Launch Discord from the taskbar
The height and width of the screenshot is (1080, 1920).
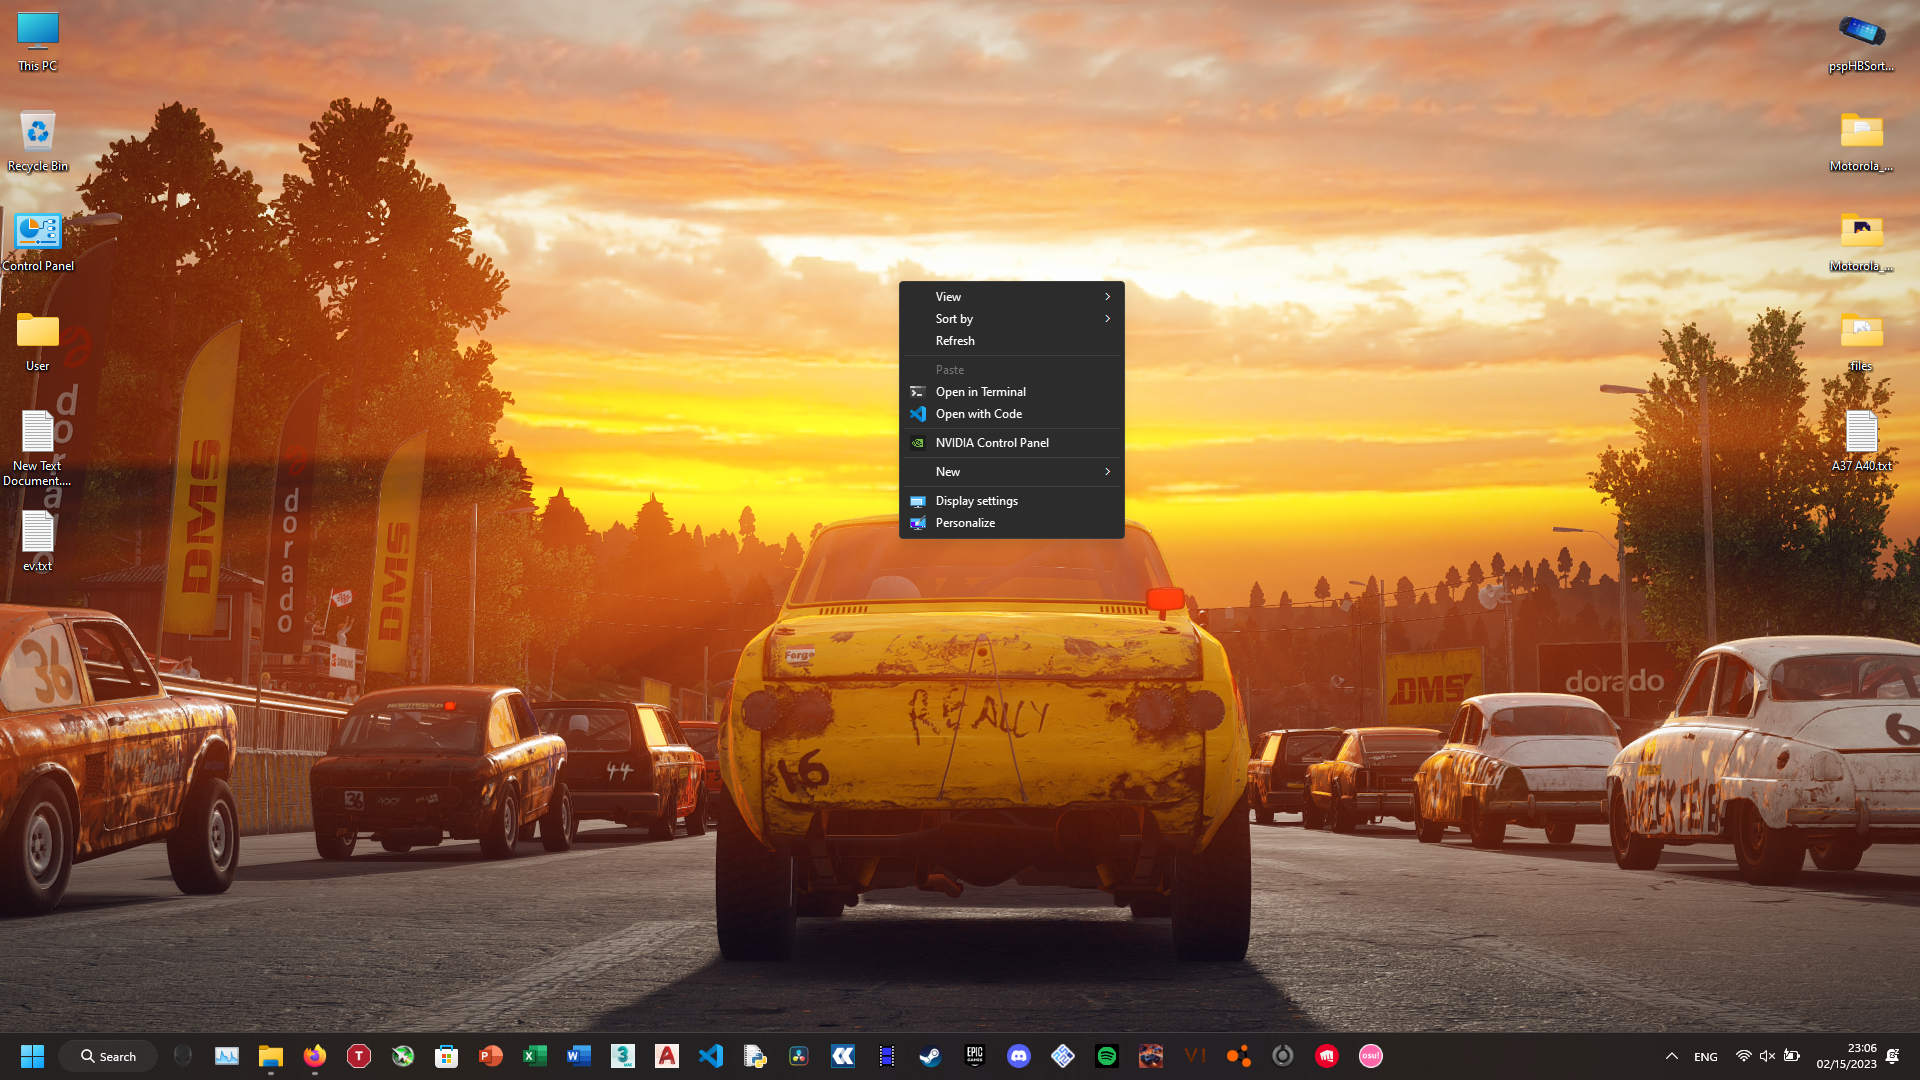point(1019,1056)
